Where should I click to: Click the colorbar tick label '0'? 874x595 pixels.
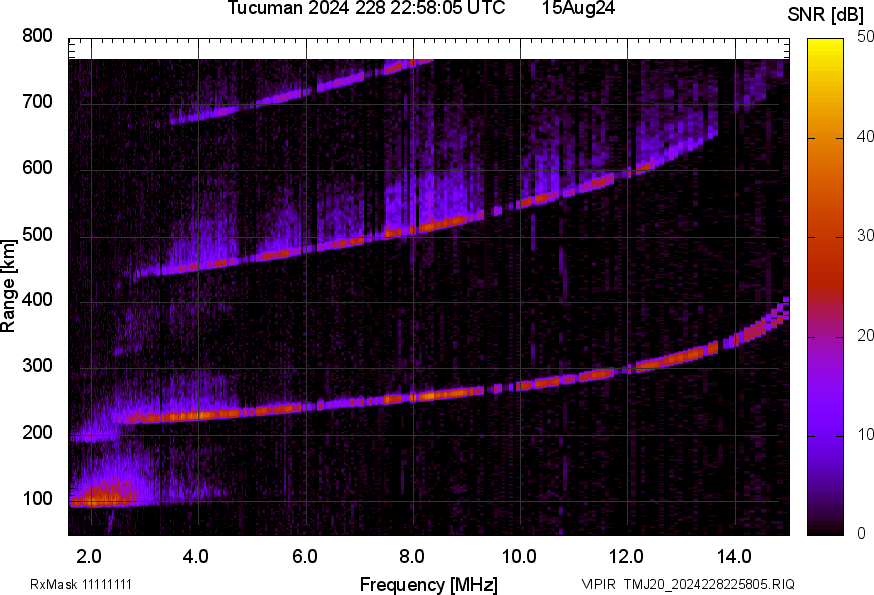click(x=862, y=534)
